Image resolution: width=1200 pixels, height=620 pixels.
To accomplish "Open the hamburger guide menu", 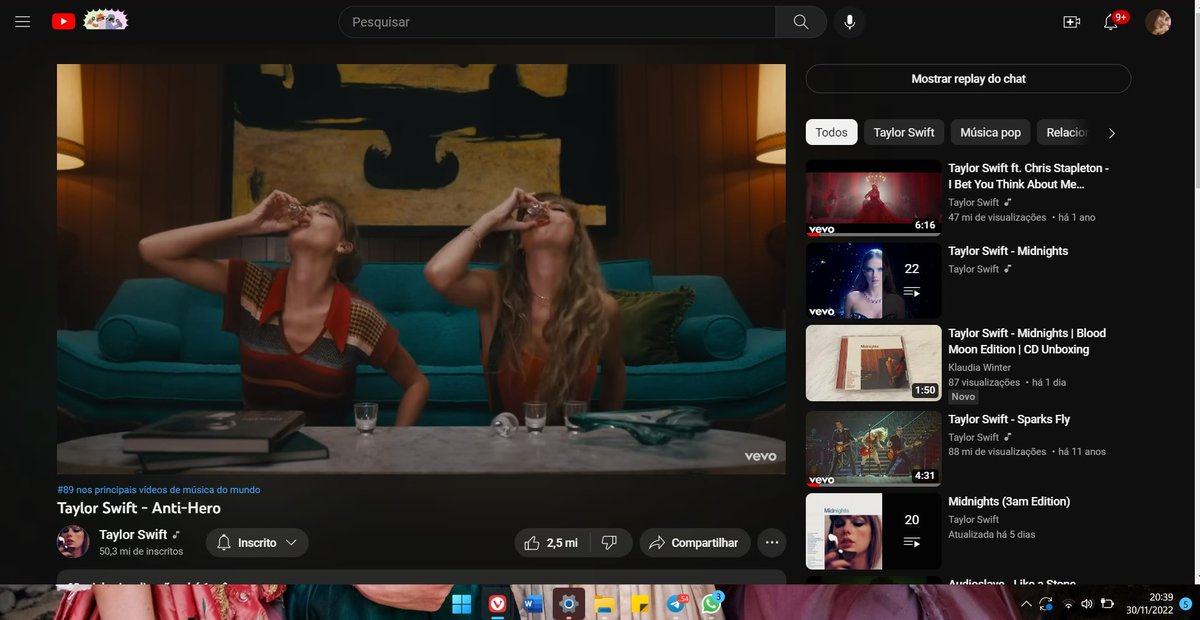I will click(23, 22).
